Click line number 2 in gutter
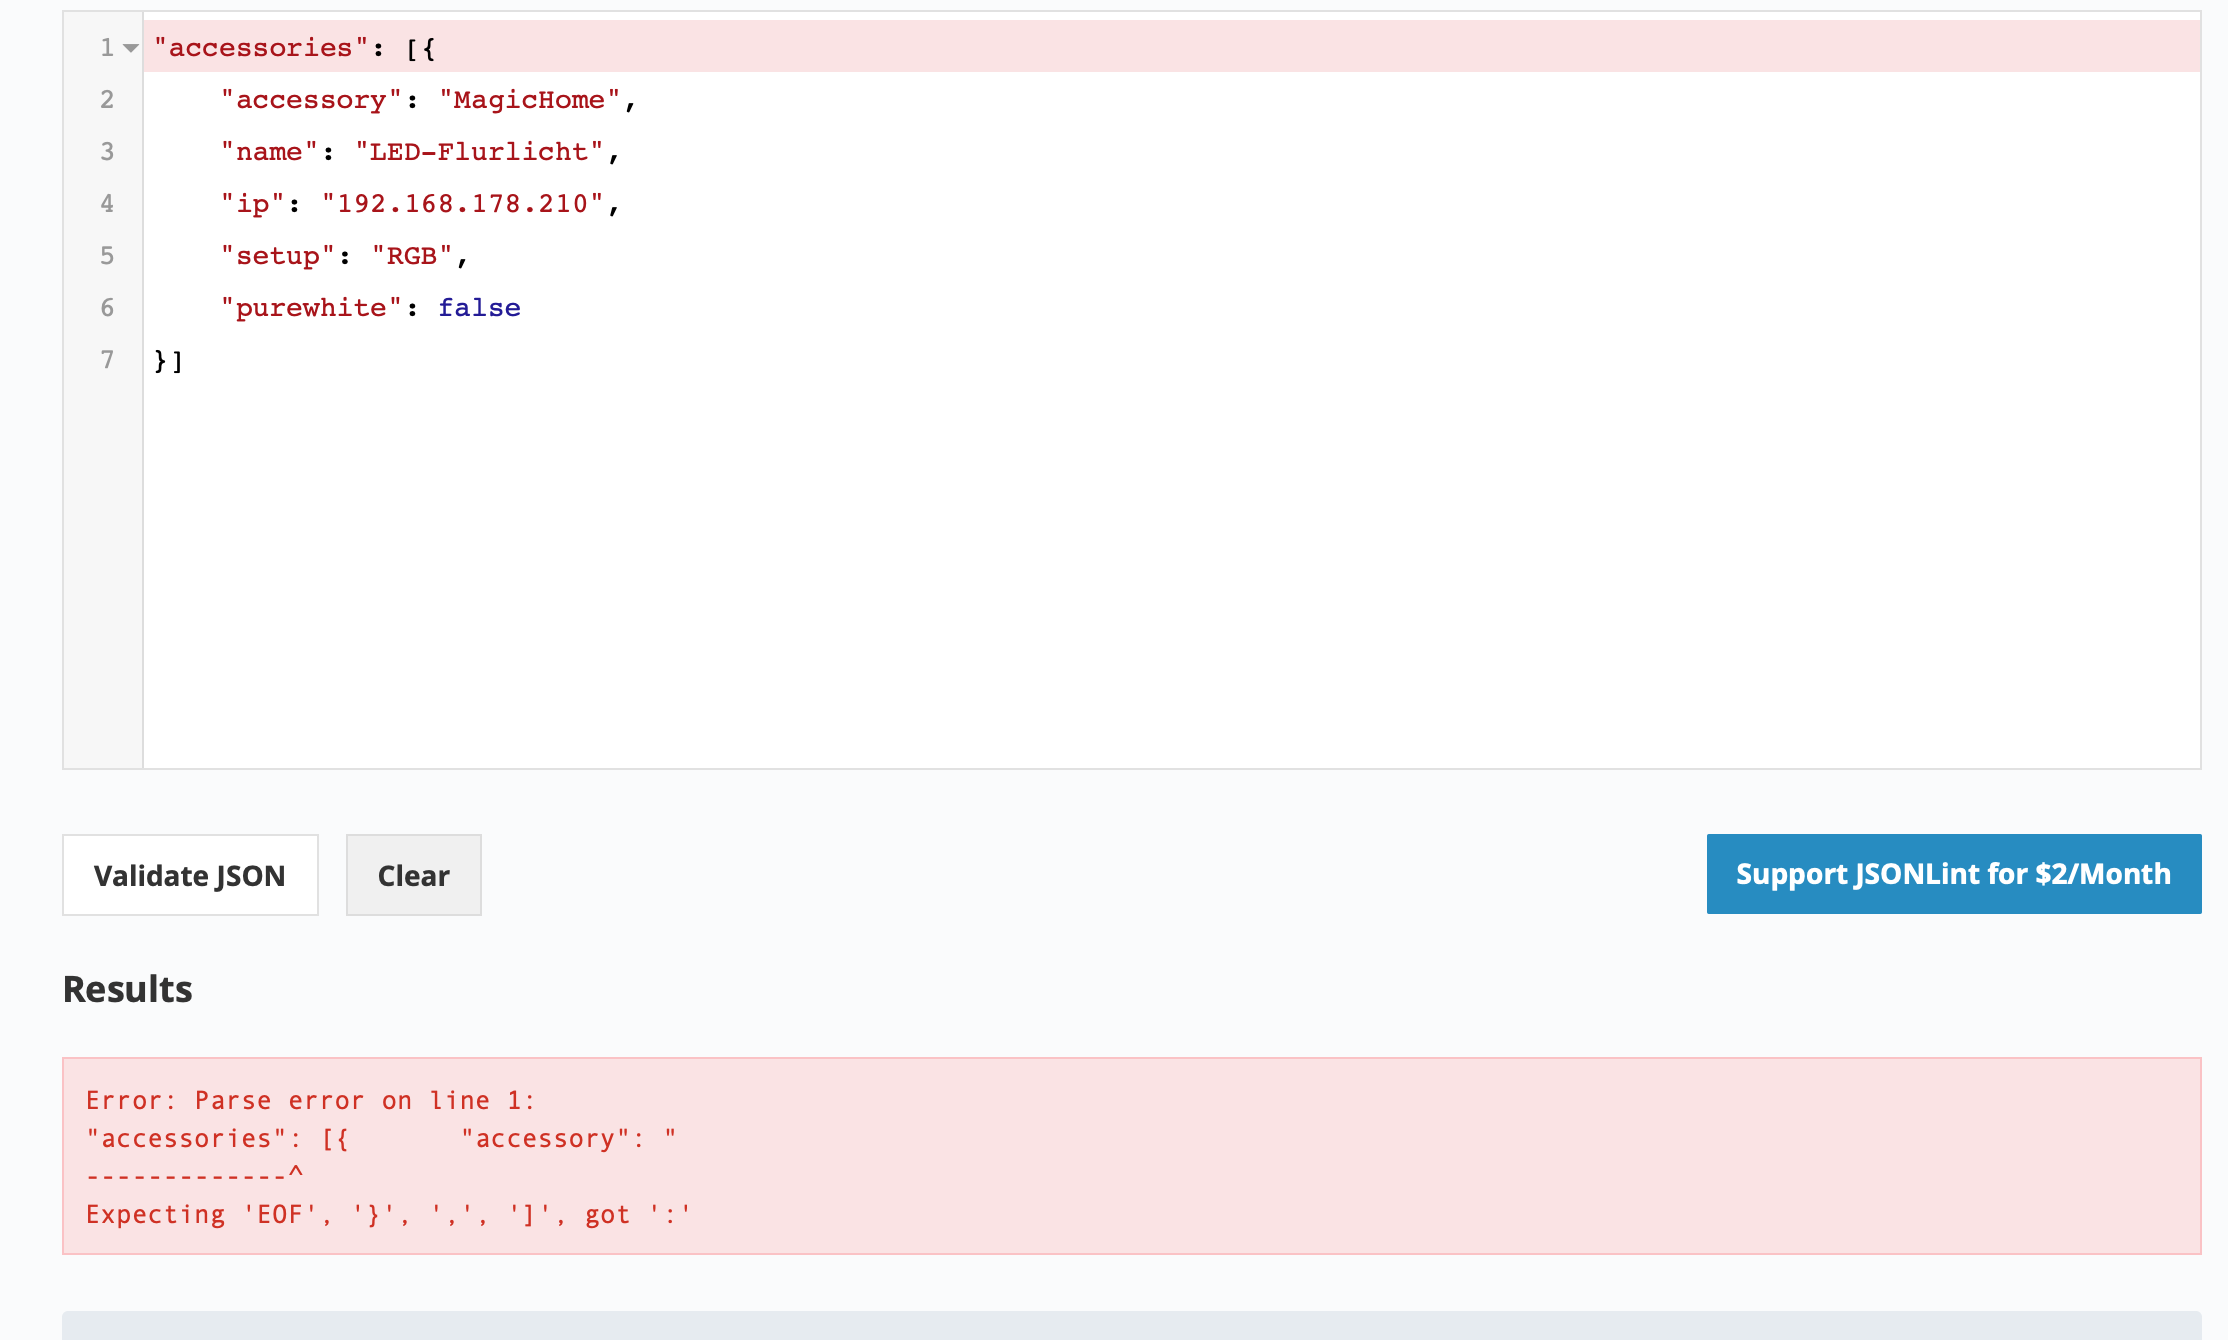This screenshot has height=1340, width=2228. 107,100
